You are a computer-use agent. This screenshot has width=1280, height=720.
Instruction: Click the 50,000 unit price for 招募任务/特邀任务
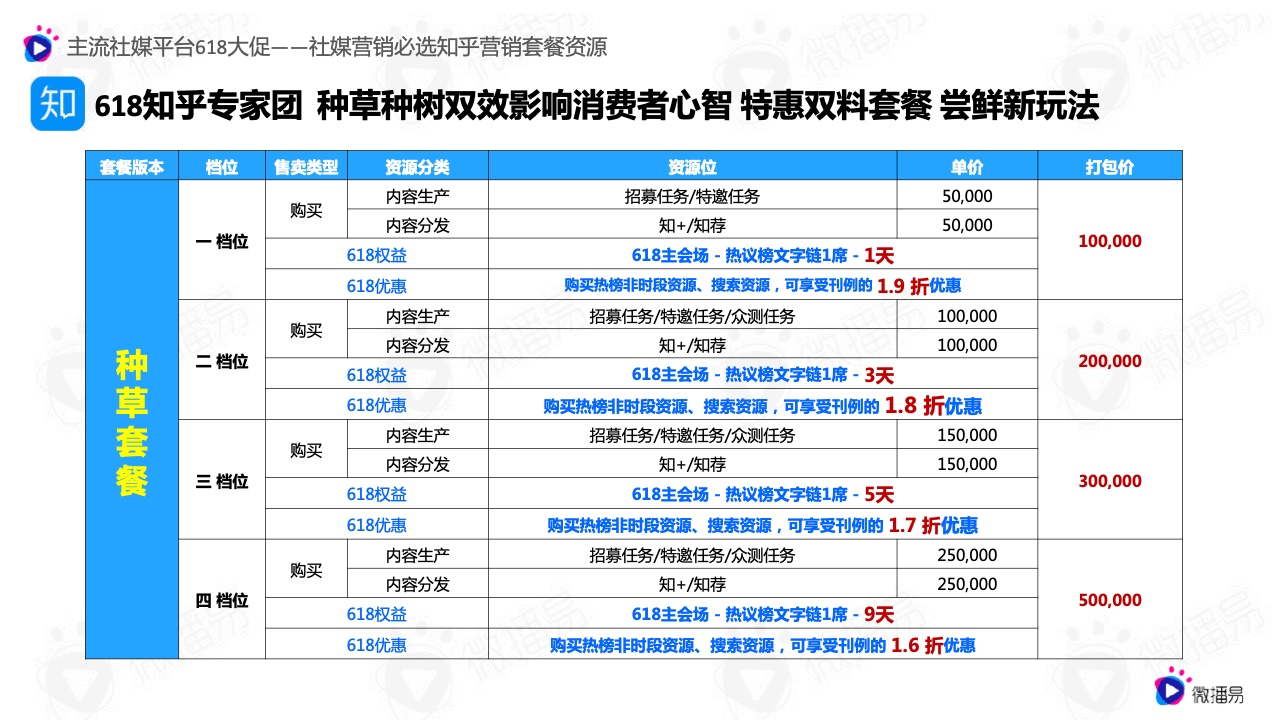[967, 196]
